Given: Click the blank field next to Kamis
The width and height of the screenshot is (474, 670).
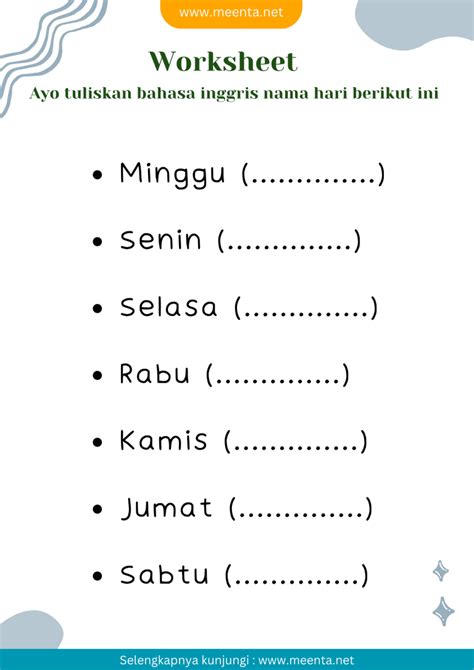Looking at the screenshot, I should click(296, 441).
